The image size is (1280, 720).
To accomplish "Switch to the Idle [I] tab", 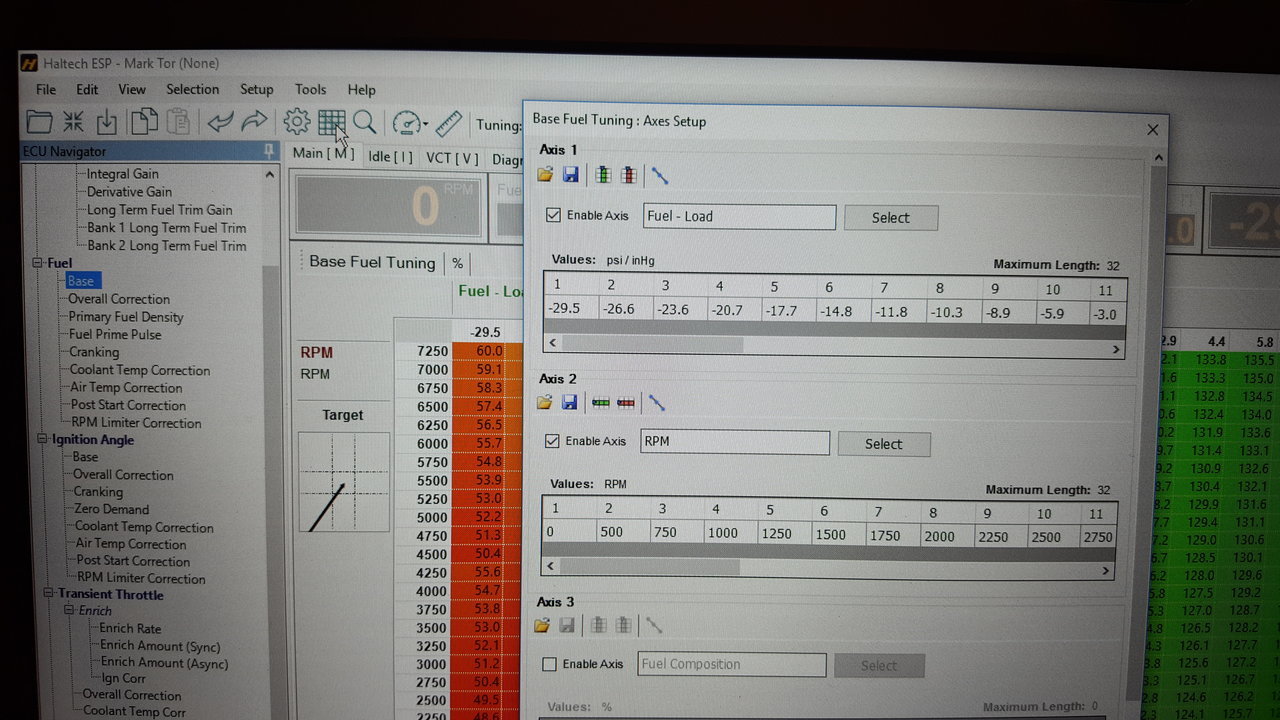I will tap(390, 156).
